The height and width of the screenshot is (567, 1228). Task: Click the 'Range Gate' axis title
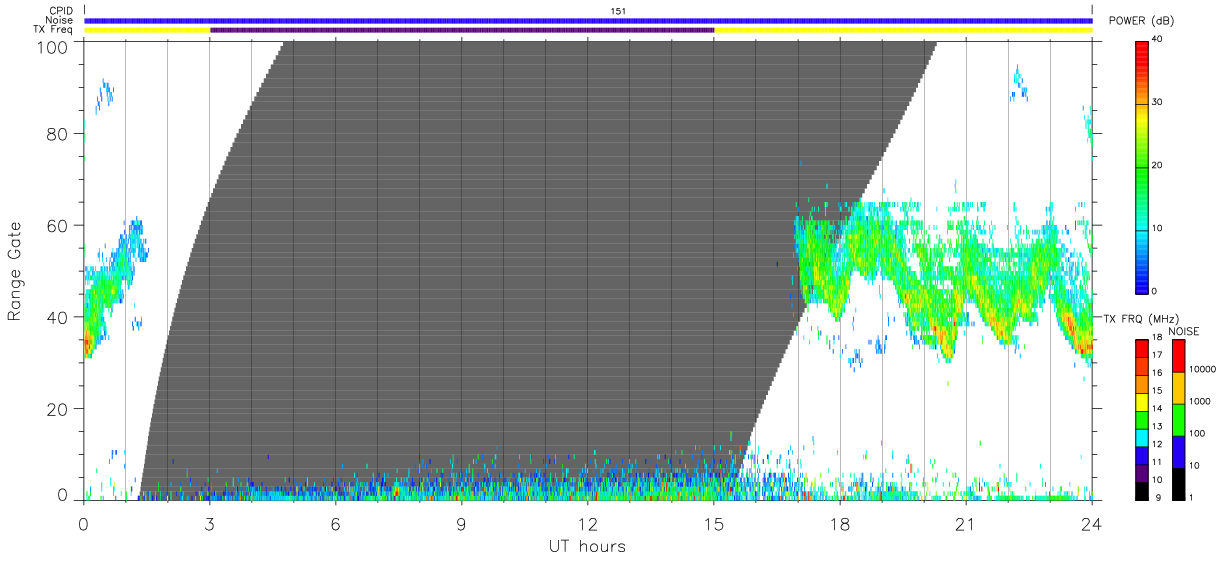pos(15,271)
